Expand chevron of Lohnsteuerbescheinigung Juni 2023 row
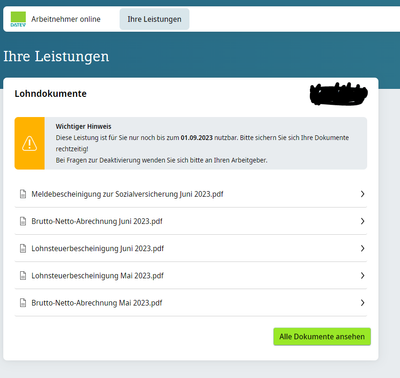This screenshot has height=378, width=400. coord(362,249)
